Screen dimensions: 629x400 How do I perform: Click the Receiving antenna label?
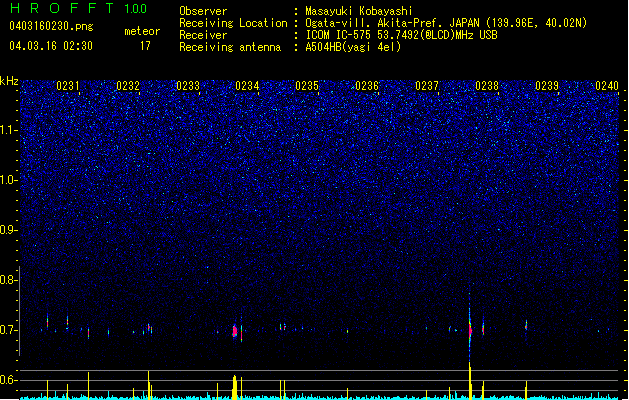click(x=230, y=47)
